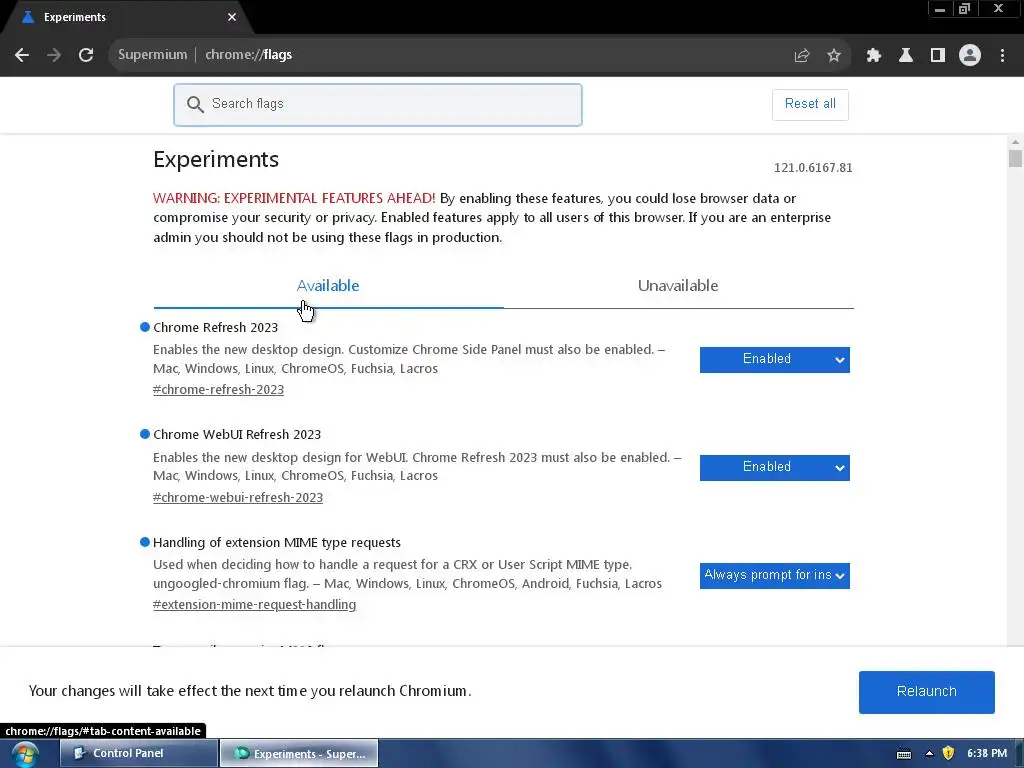Click the Chrome WebUI Refresh 2023 title

pos(237,435)
